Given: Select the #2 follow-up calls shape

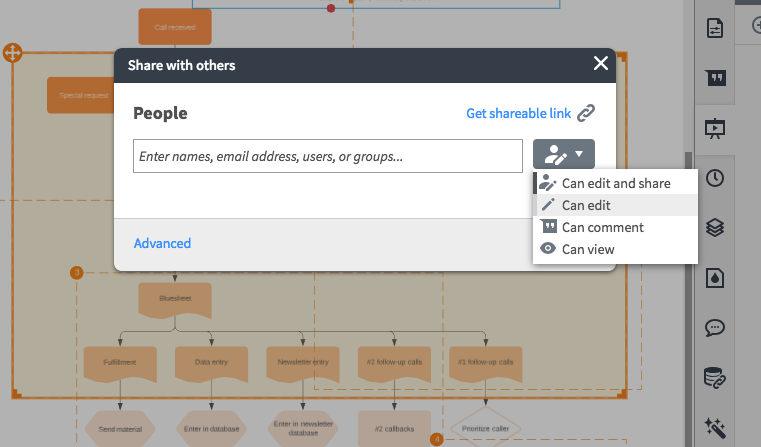Looking at the screenshot, I should click(394, 364).
